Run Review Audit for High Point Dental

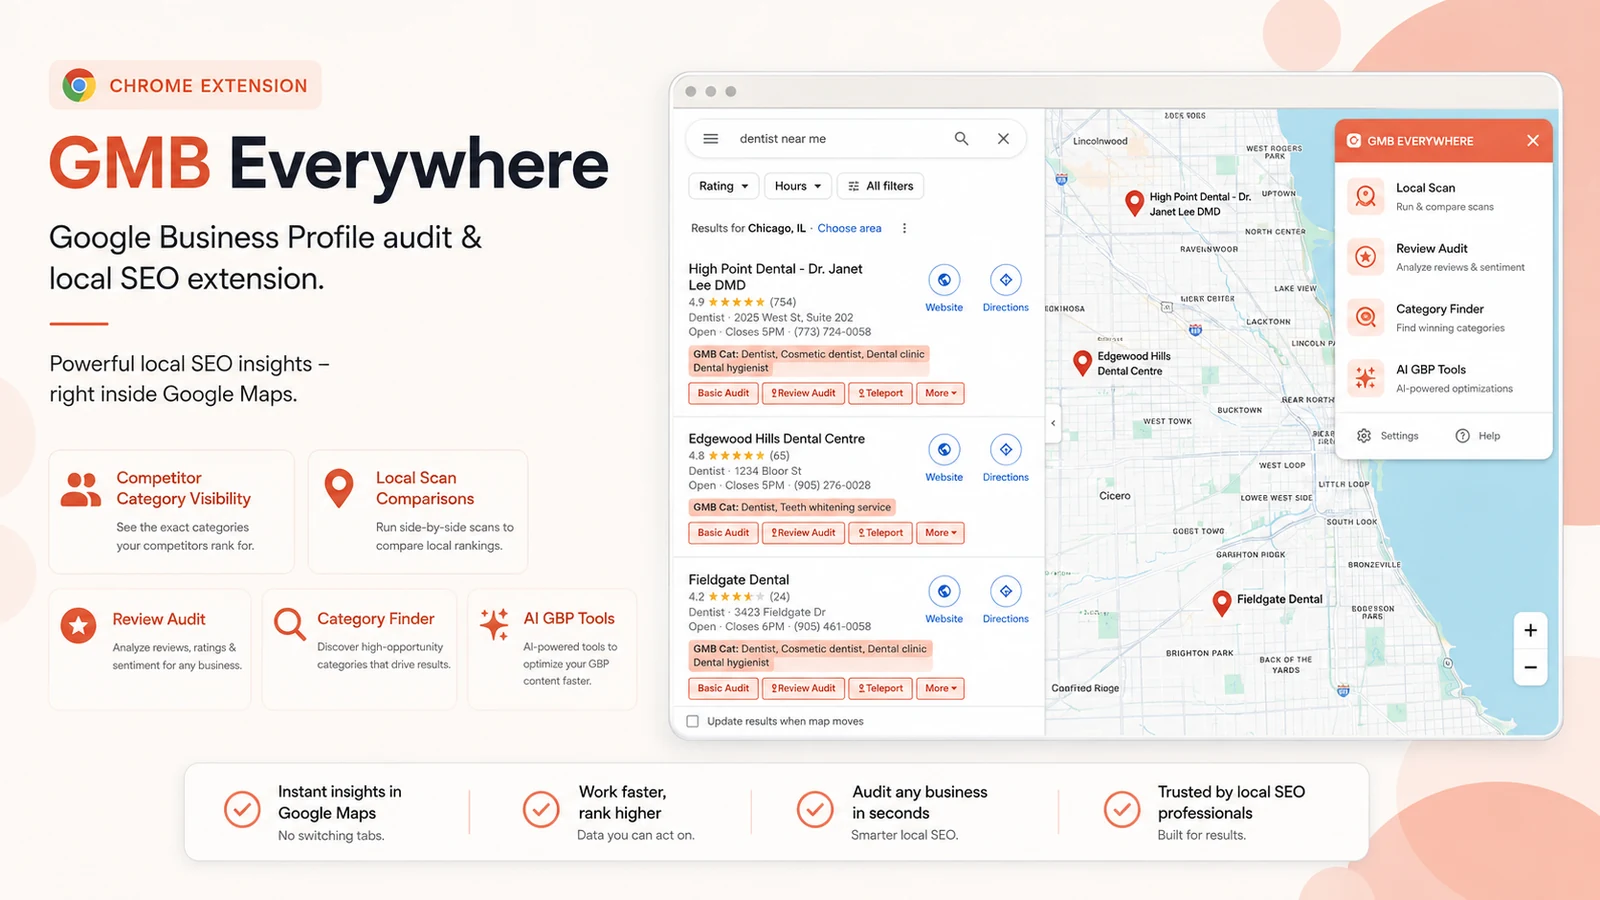(803, 393)
